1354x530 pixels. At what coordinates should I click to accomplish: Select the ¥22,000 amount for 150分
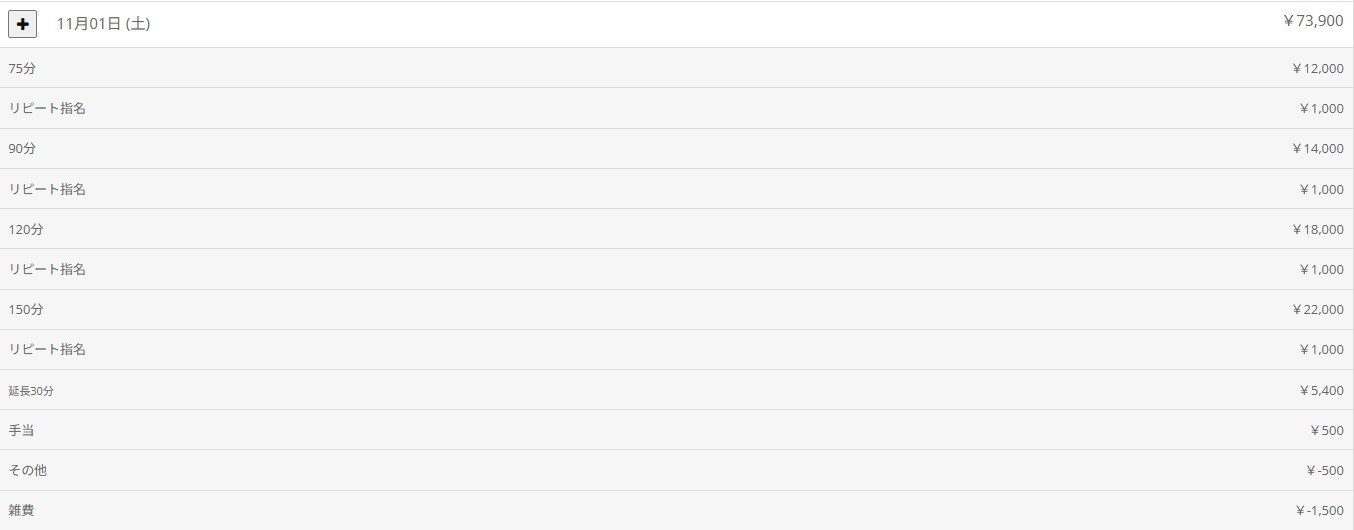[1317, 309]
